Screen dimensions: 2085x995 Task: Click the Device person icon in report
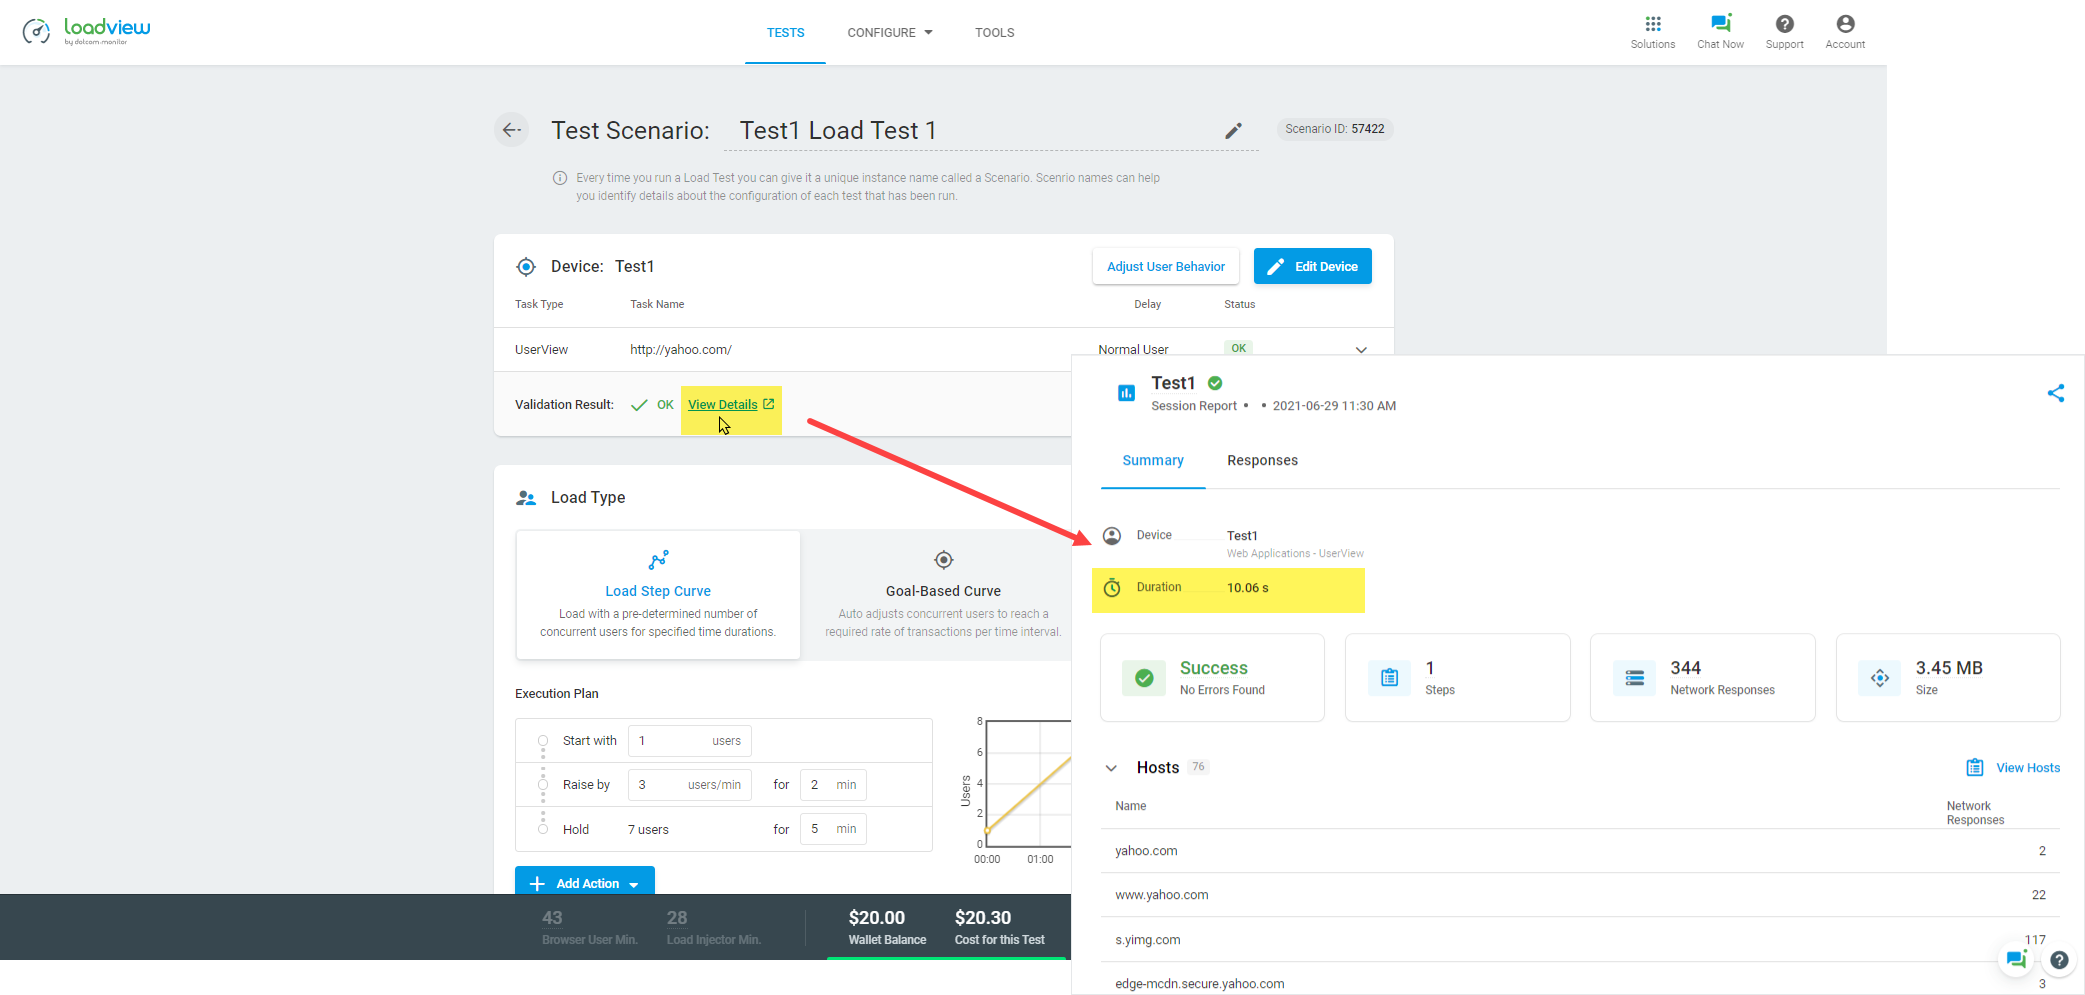pos(1112,536)
